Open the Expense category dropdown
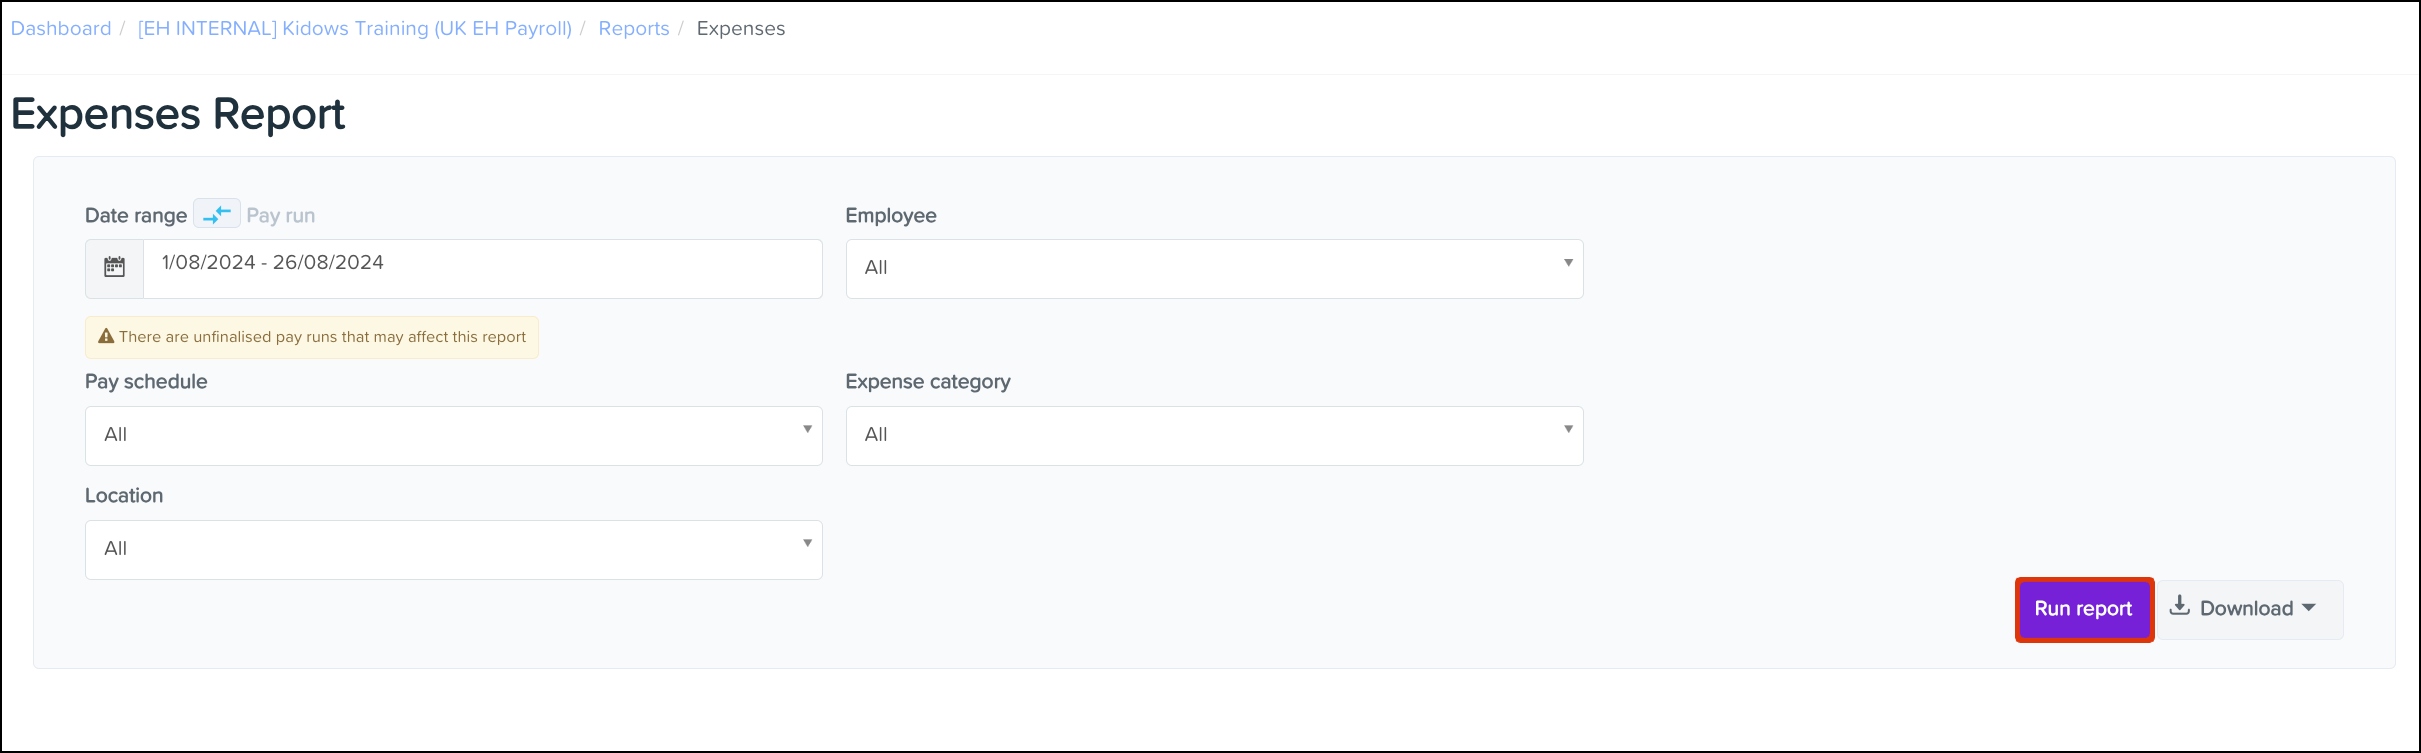Screen dimensions: 2421x753 (x=1214, y=435)
